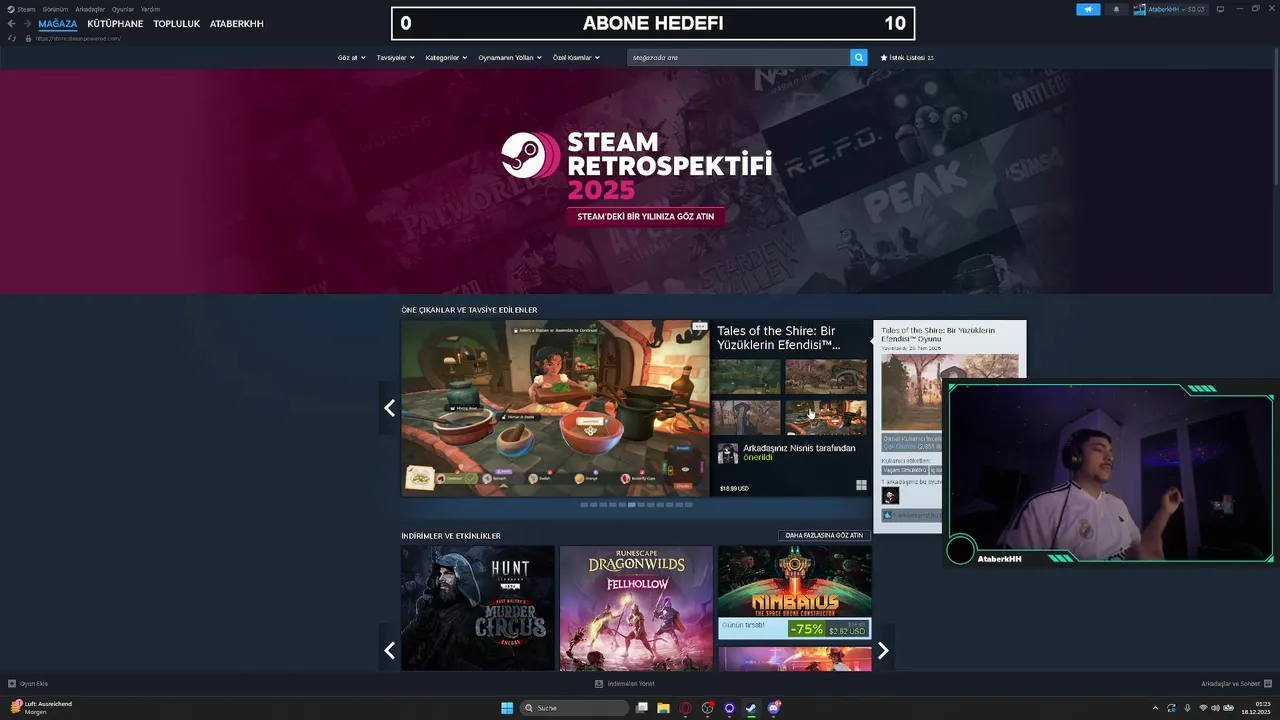
Task: Open the Yardım menu
Action: pos(150,9)
